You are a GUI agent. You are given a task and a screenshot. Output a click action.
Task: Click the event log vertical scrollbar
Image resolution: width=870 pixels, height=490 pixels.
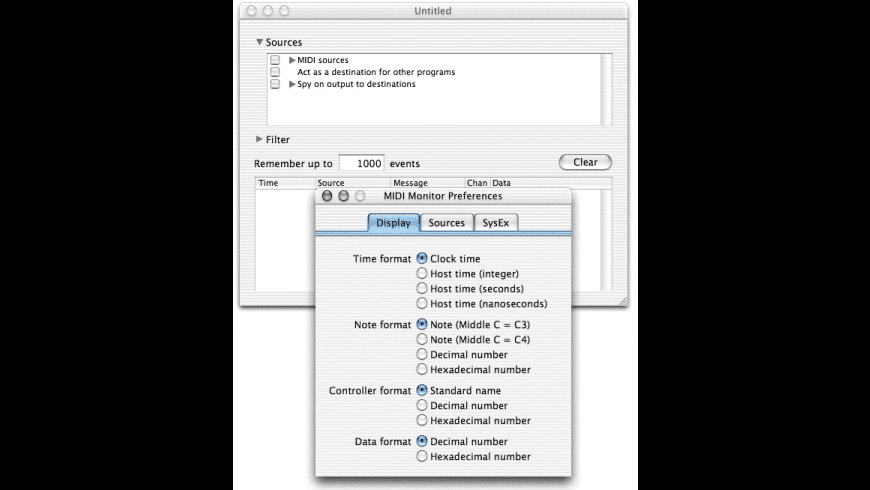[x=606, y=240]
